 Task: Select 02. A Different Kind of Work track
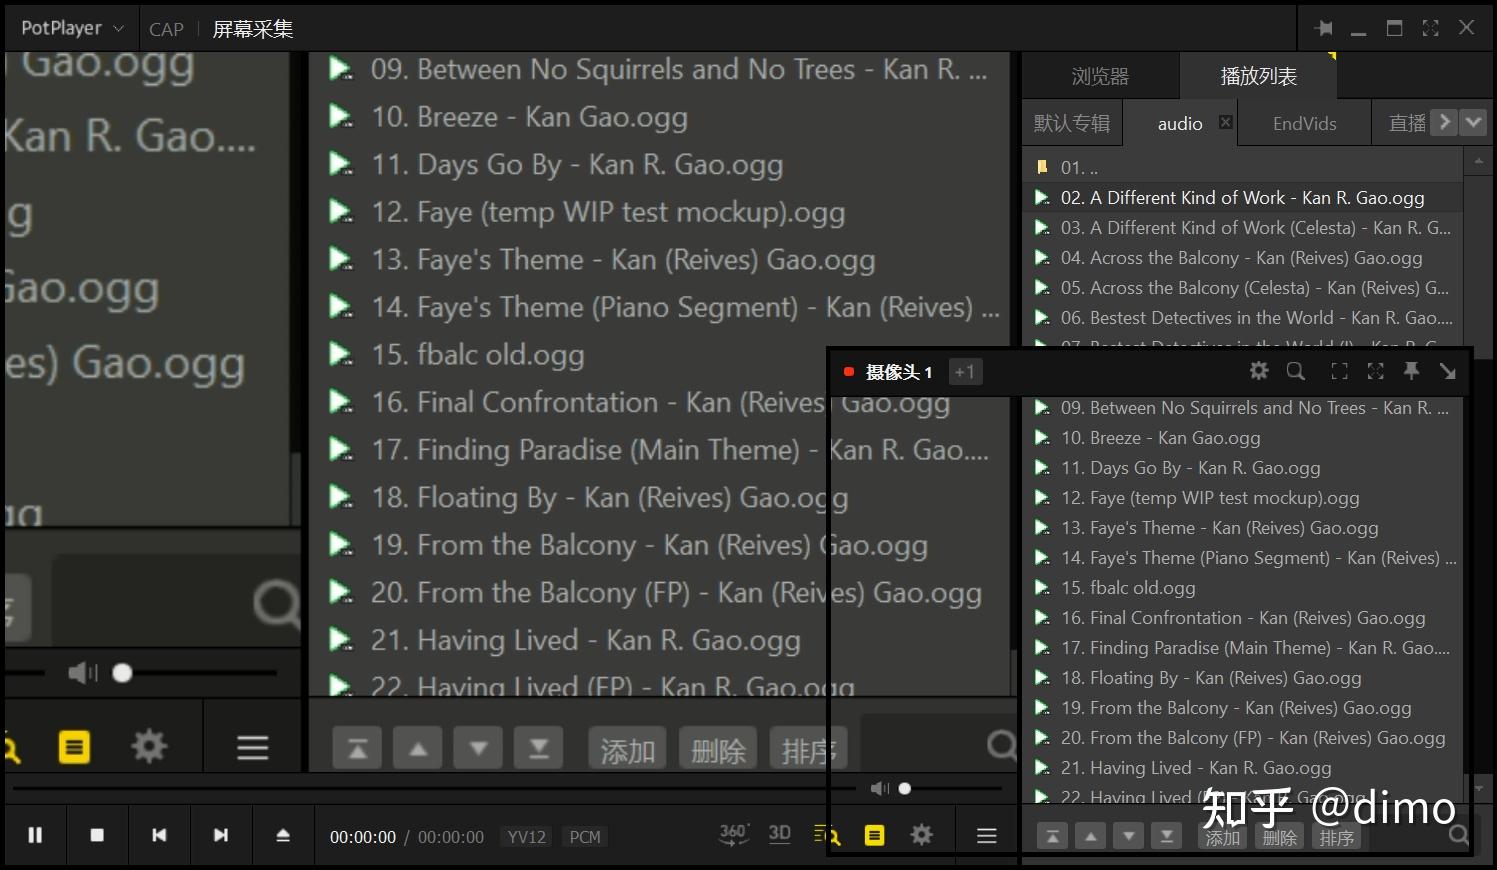(x=1242, y=198)
